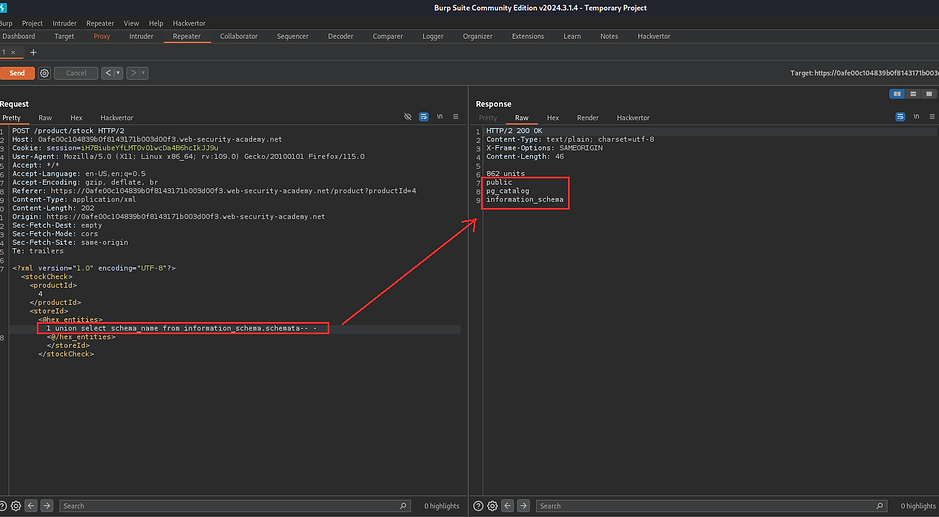Switch to the Learn tab
Viewport: 939px width, 517px height.
click(572, 37)
